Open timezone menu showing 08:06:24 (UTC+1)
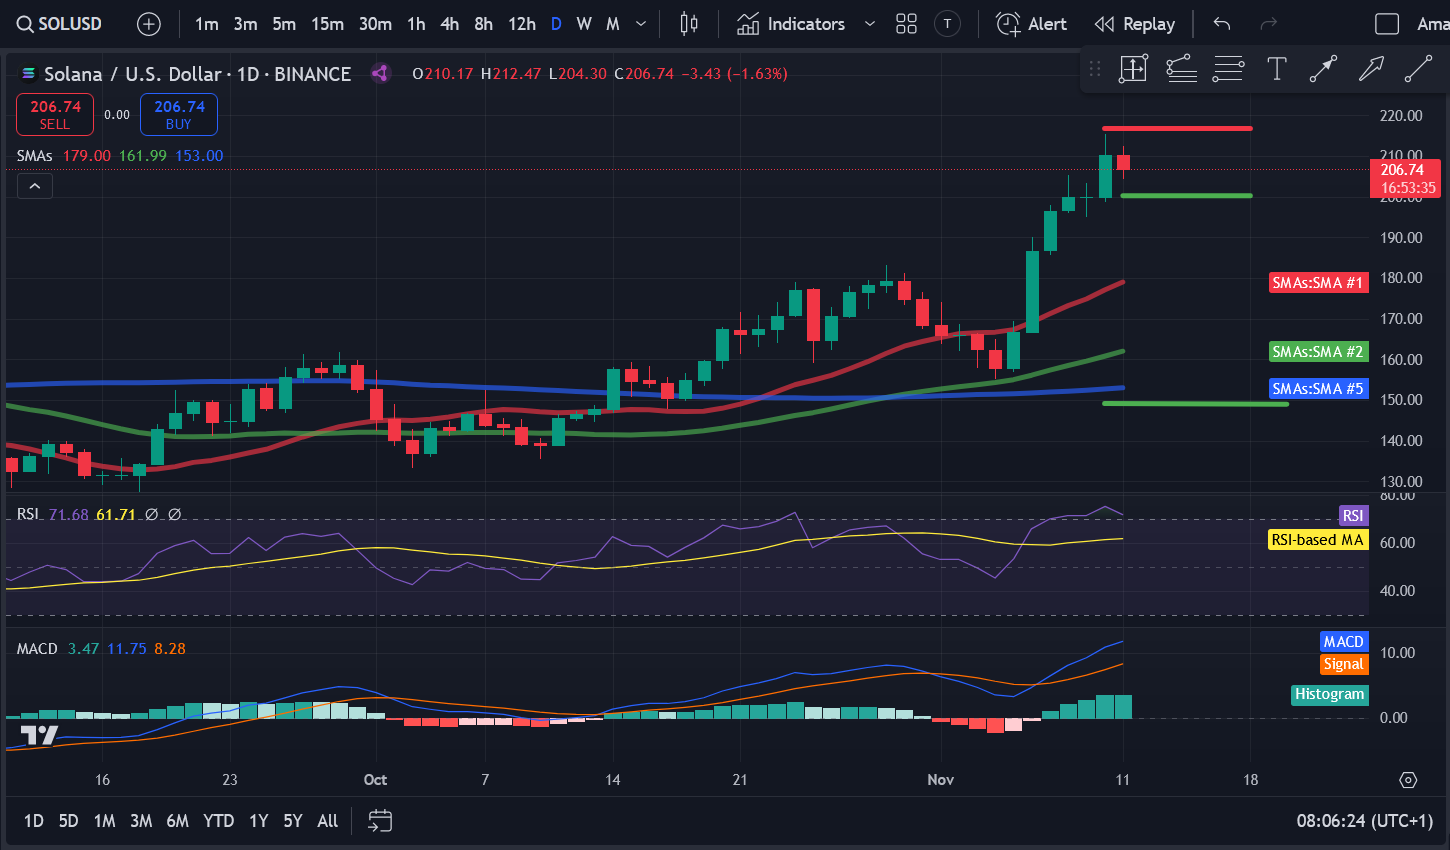The height and width of the screenshot is (850, 1450). point(1365,821)
